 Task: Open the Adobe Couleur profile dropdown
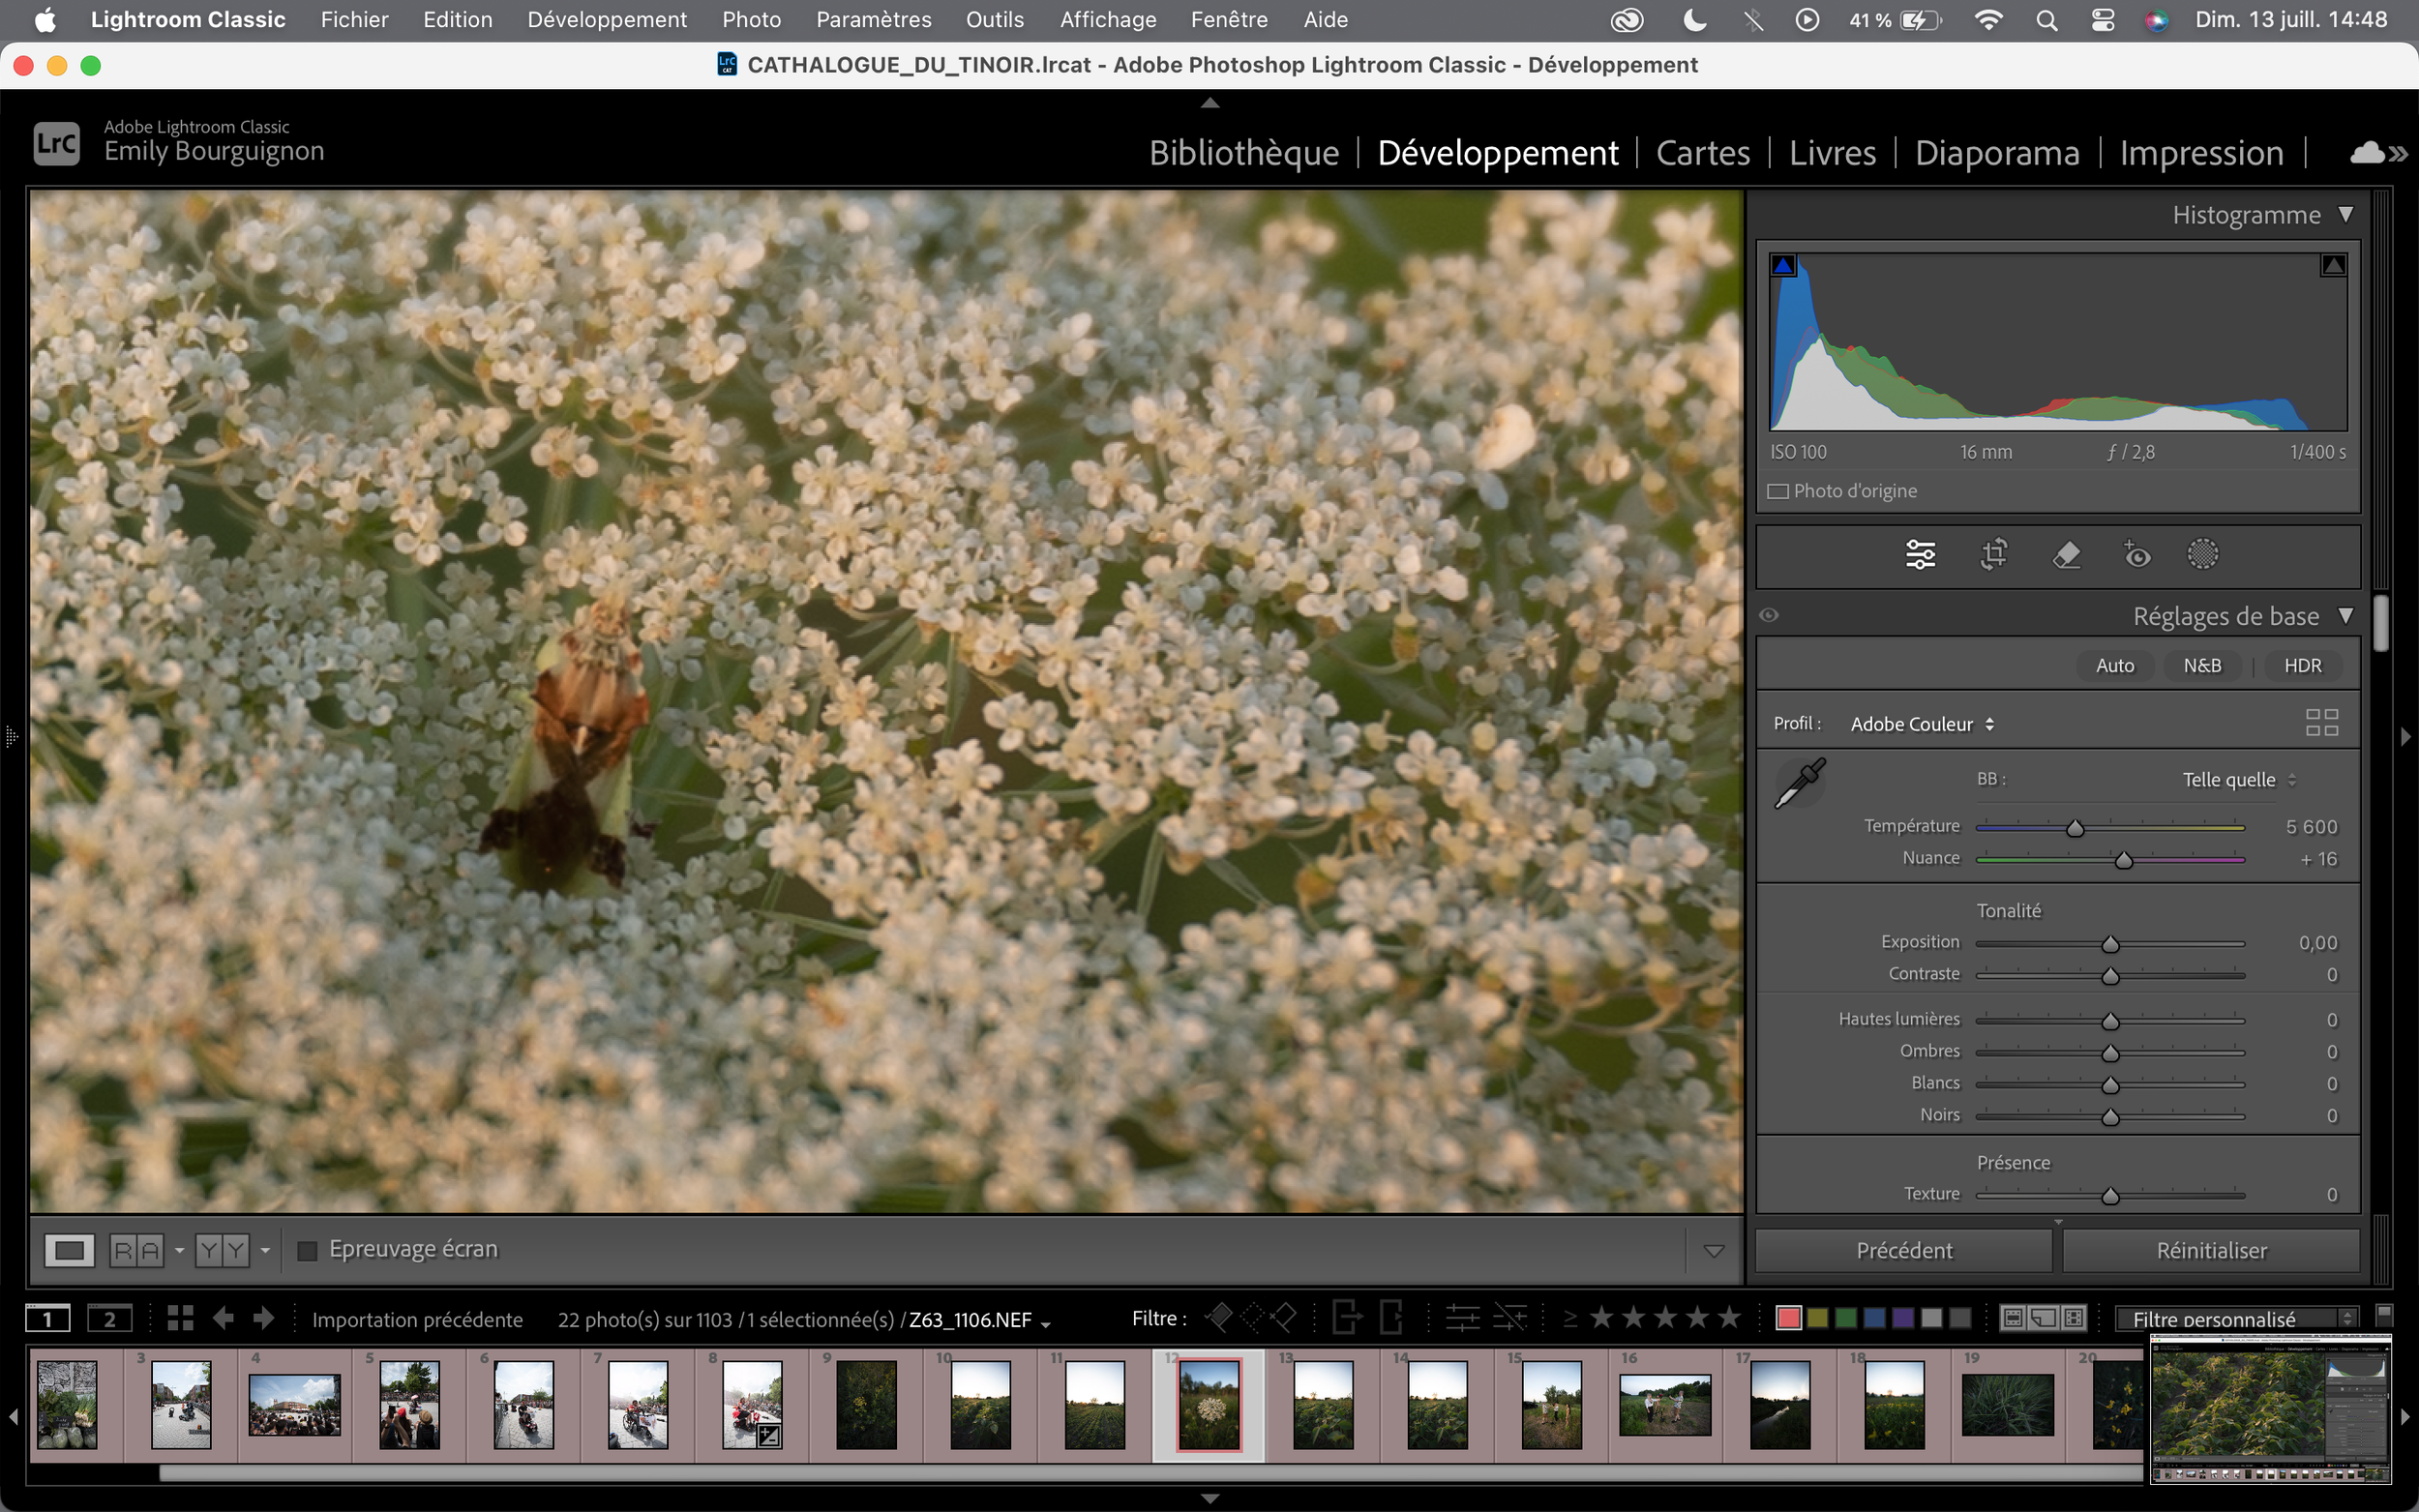(1921, 724)
